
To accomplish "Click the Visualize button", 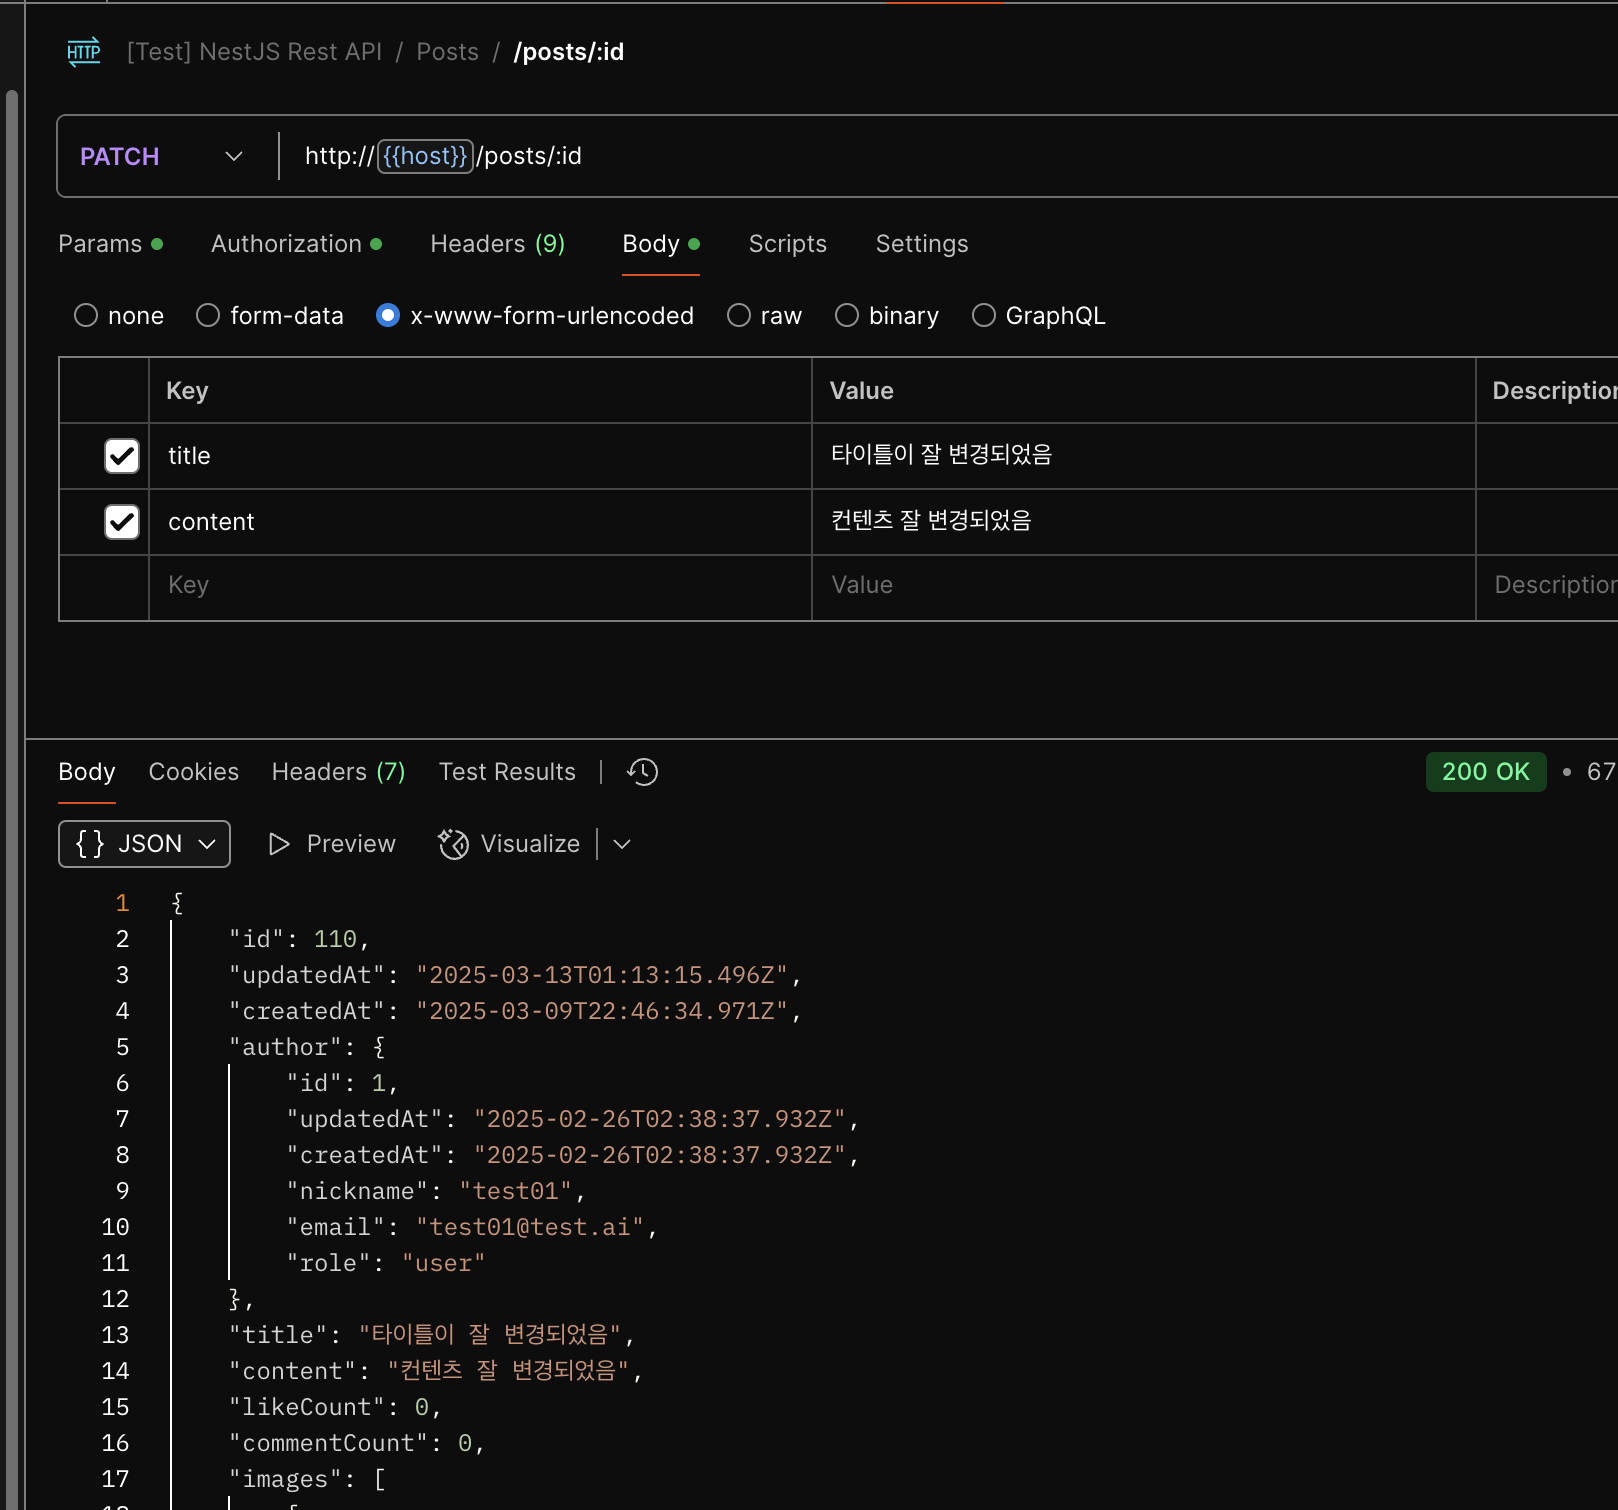I will point(509,844).
